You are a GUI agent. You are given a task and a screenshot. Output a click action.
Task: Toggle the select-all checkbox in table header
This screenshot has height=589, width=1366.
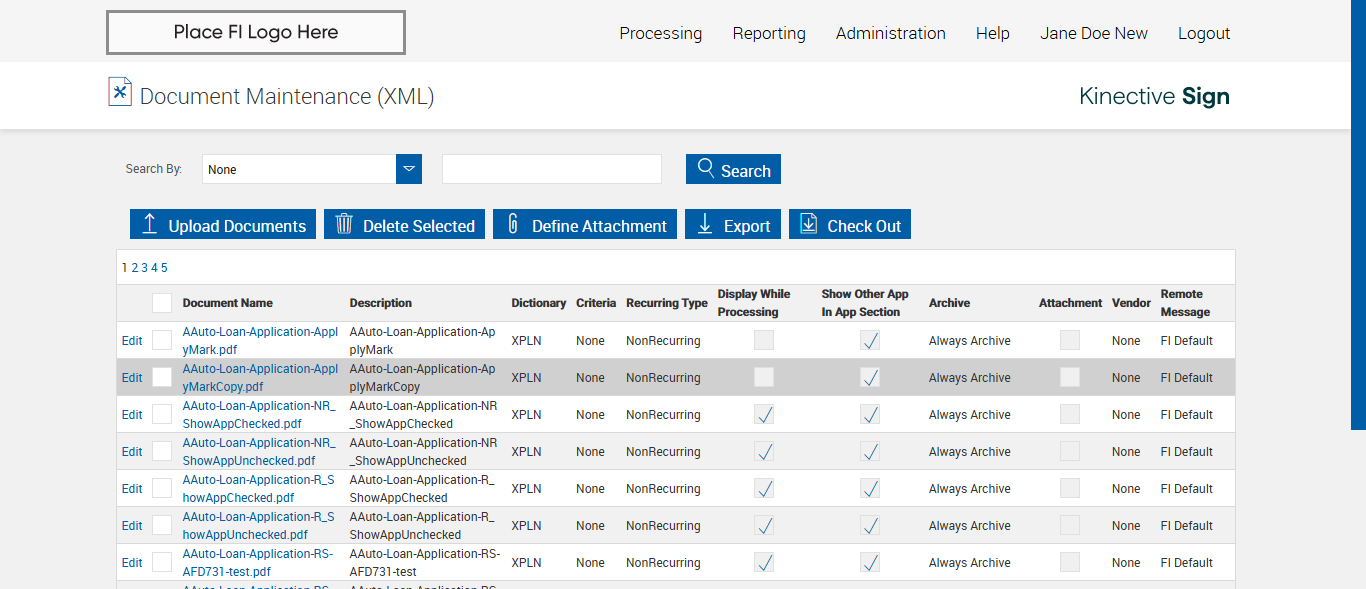coord(162,303)
